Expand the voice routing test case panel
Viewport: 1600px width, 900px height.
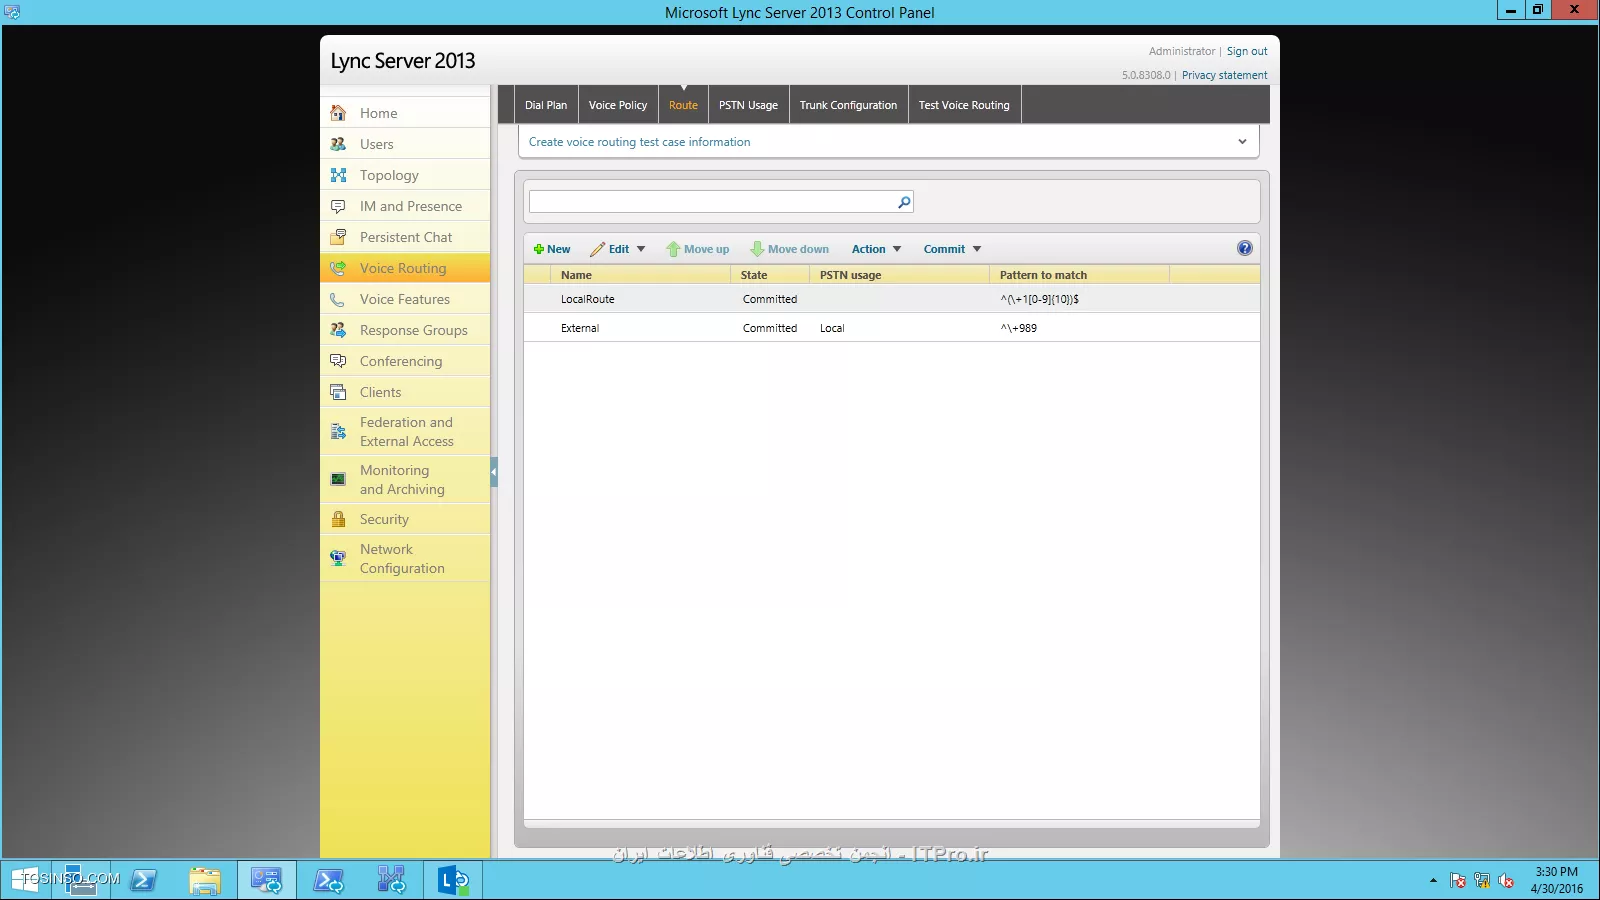(x=1242, y=141)
